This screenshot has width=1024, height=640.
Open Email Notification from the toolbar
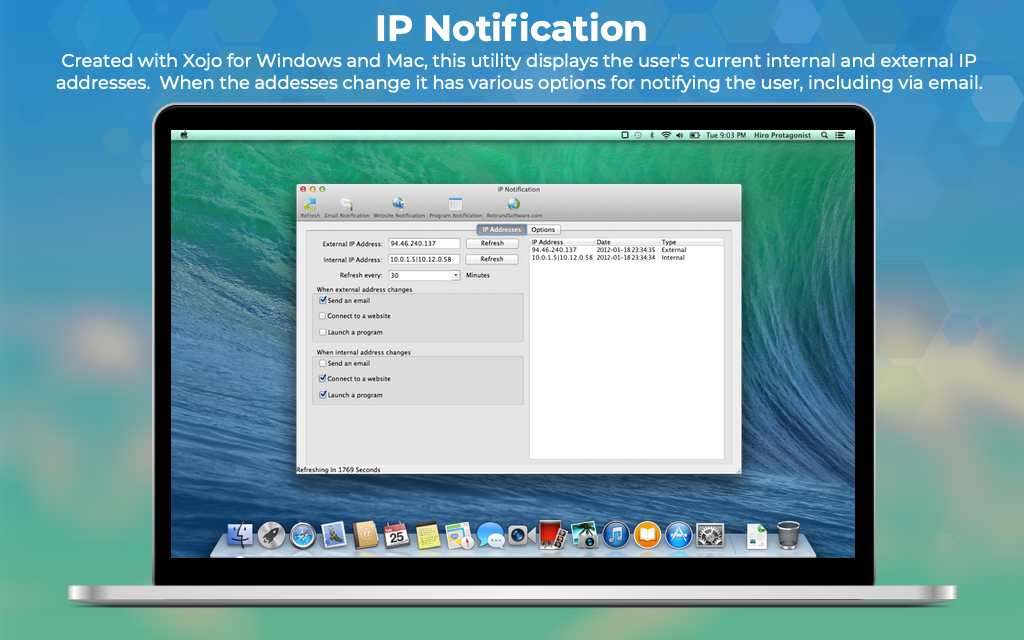point(346,205)
